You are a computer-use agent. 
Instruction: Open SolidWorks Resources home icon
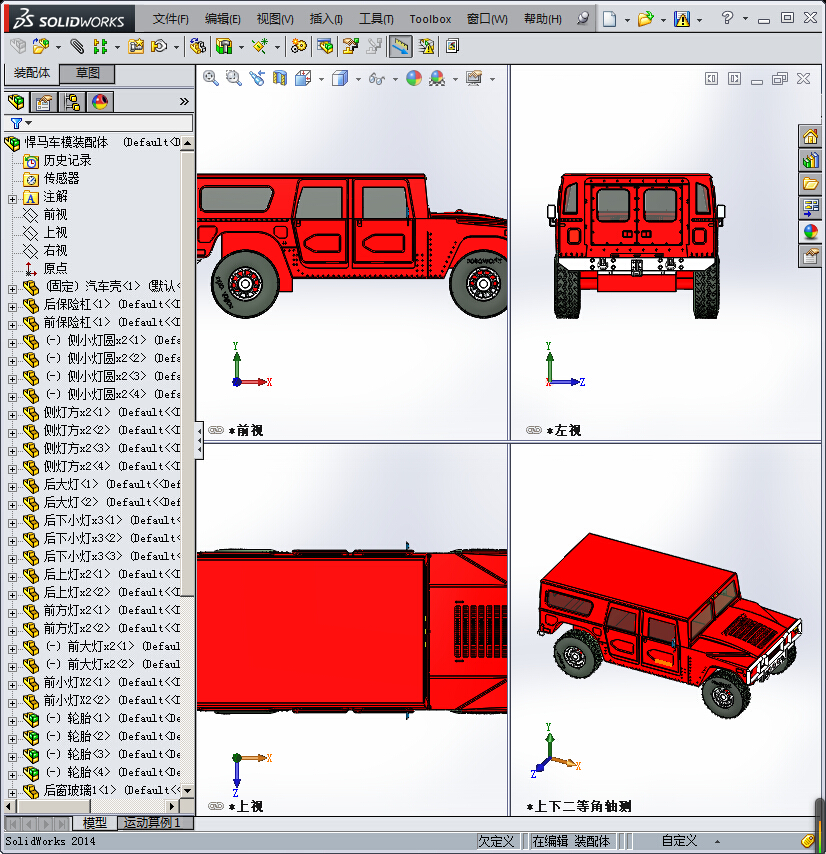(x=810, y=136)
